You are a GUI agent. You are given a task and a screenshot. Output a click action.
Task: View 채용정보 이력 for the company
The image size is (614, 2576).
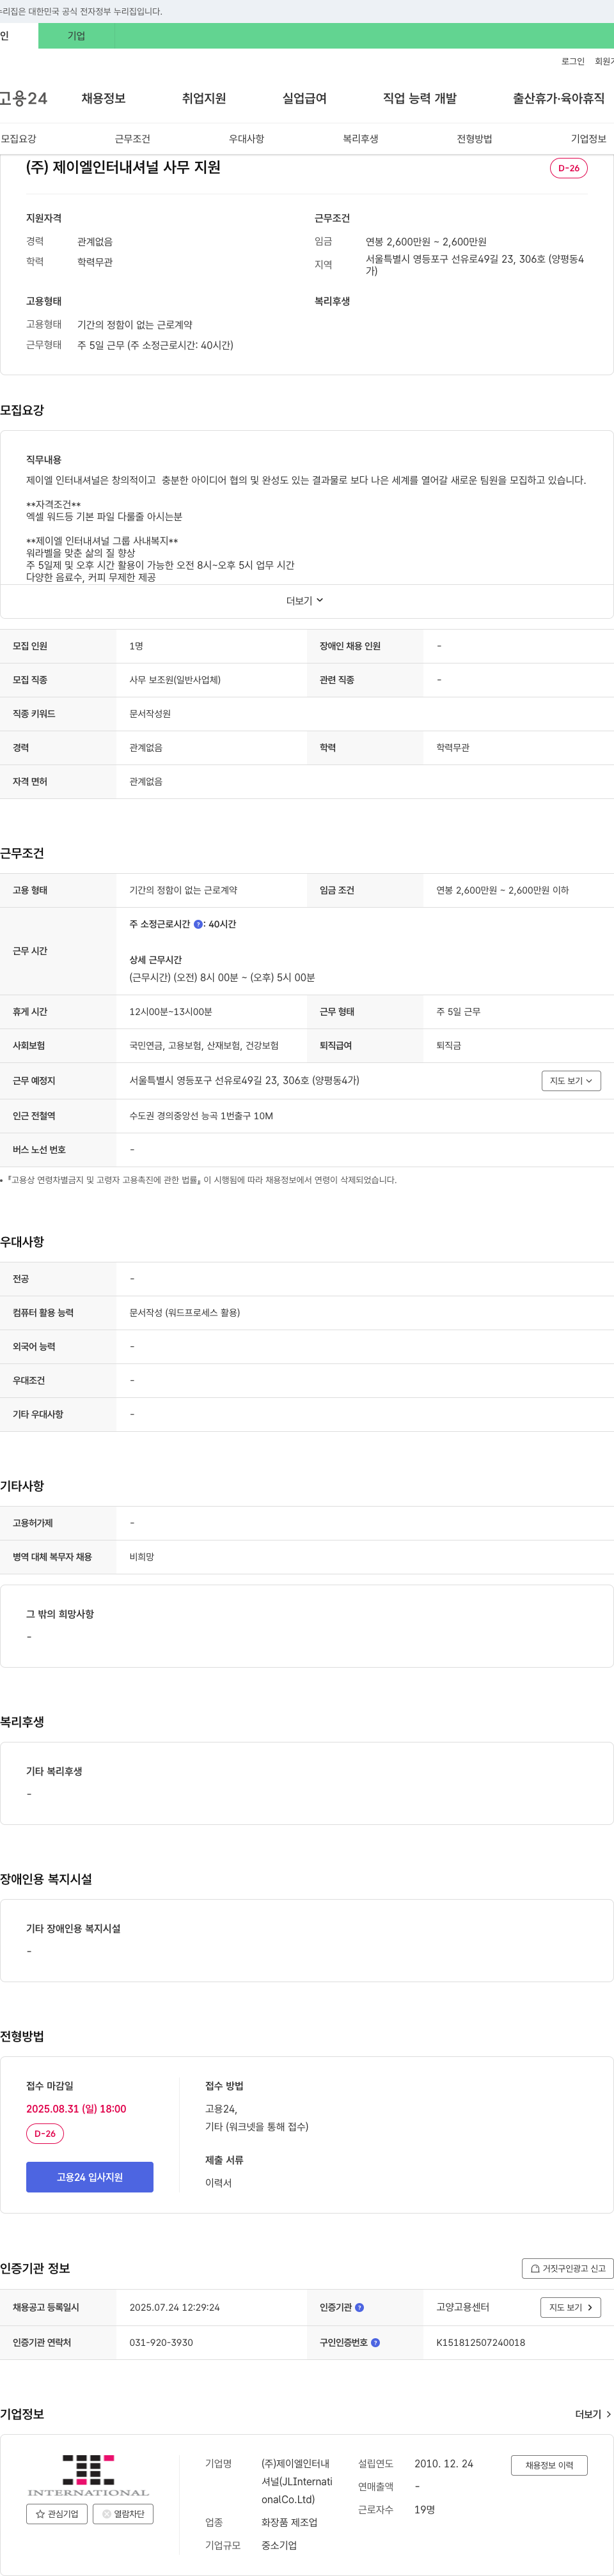[x=549, y=2465]
